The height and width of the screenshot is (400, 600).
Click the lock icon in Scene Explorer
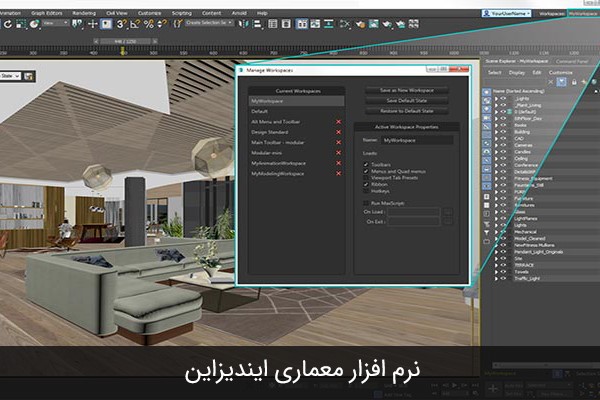coord(574,82)
